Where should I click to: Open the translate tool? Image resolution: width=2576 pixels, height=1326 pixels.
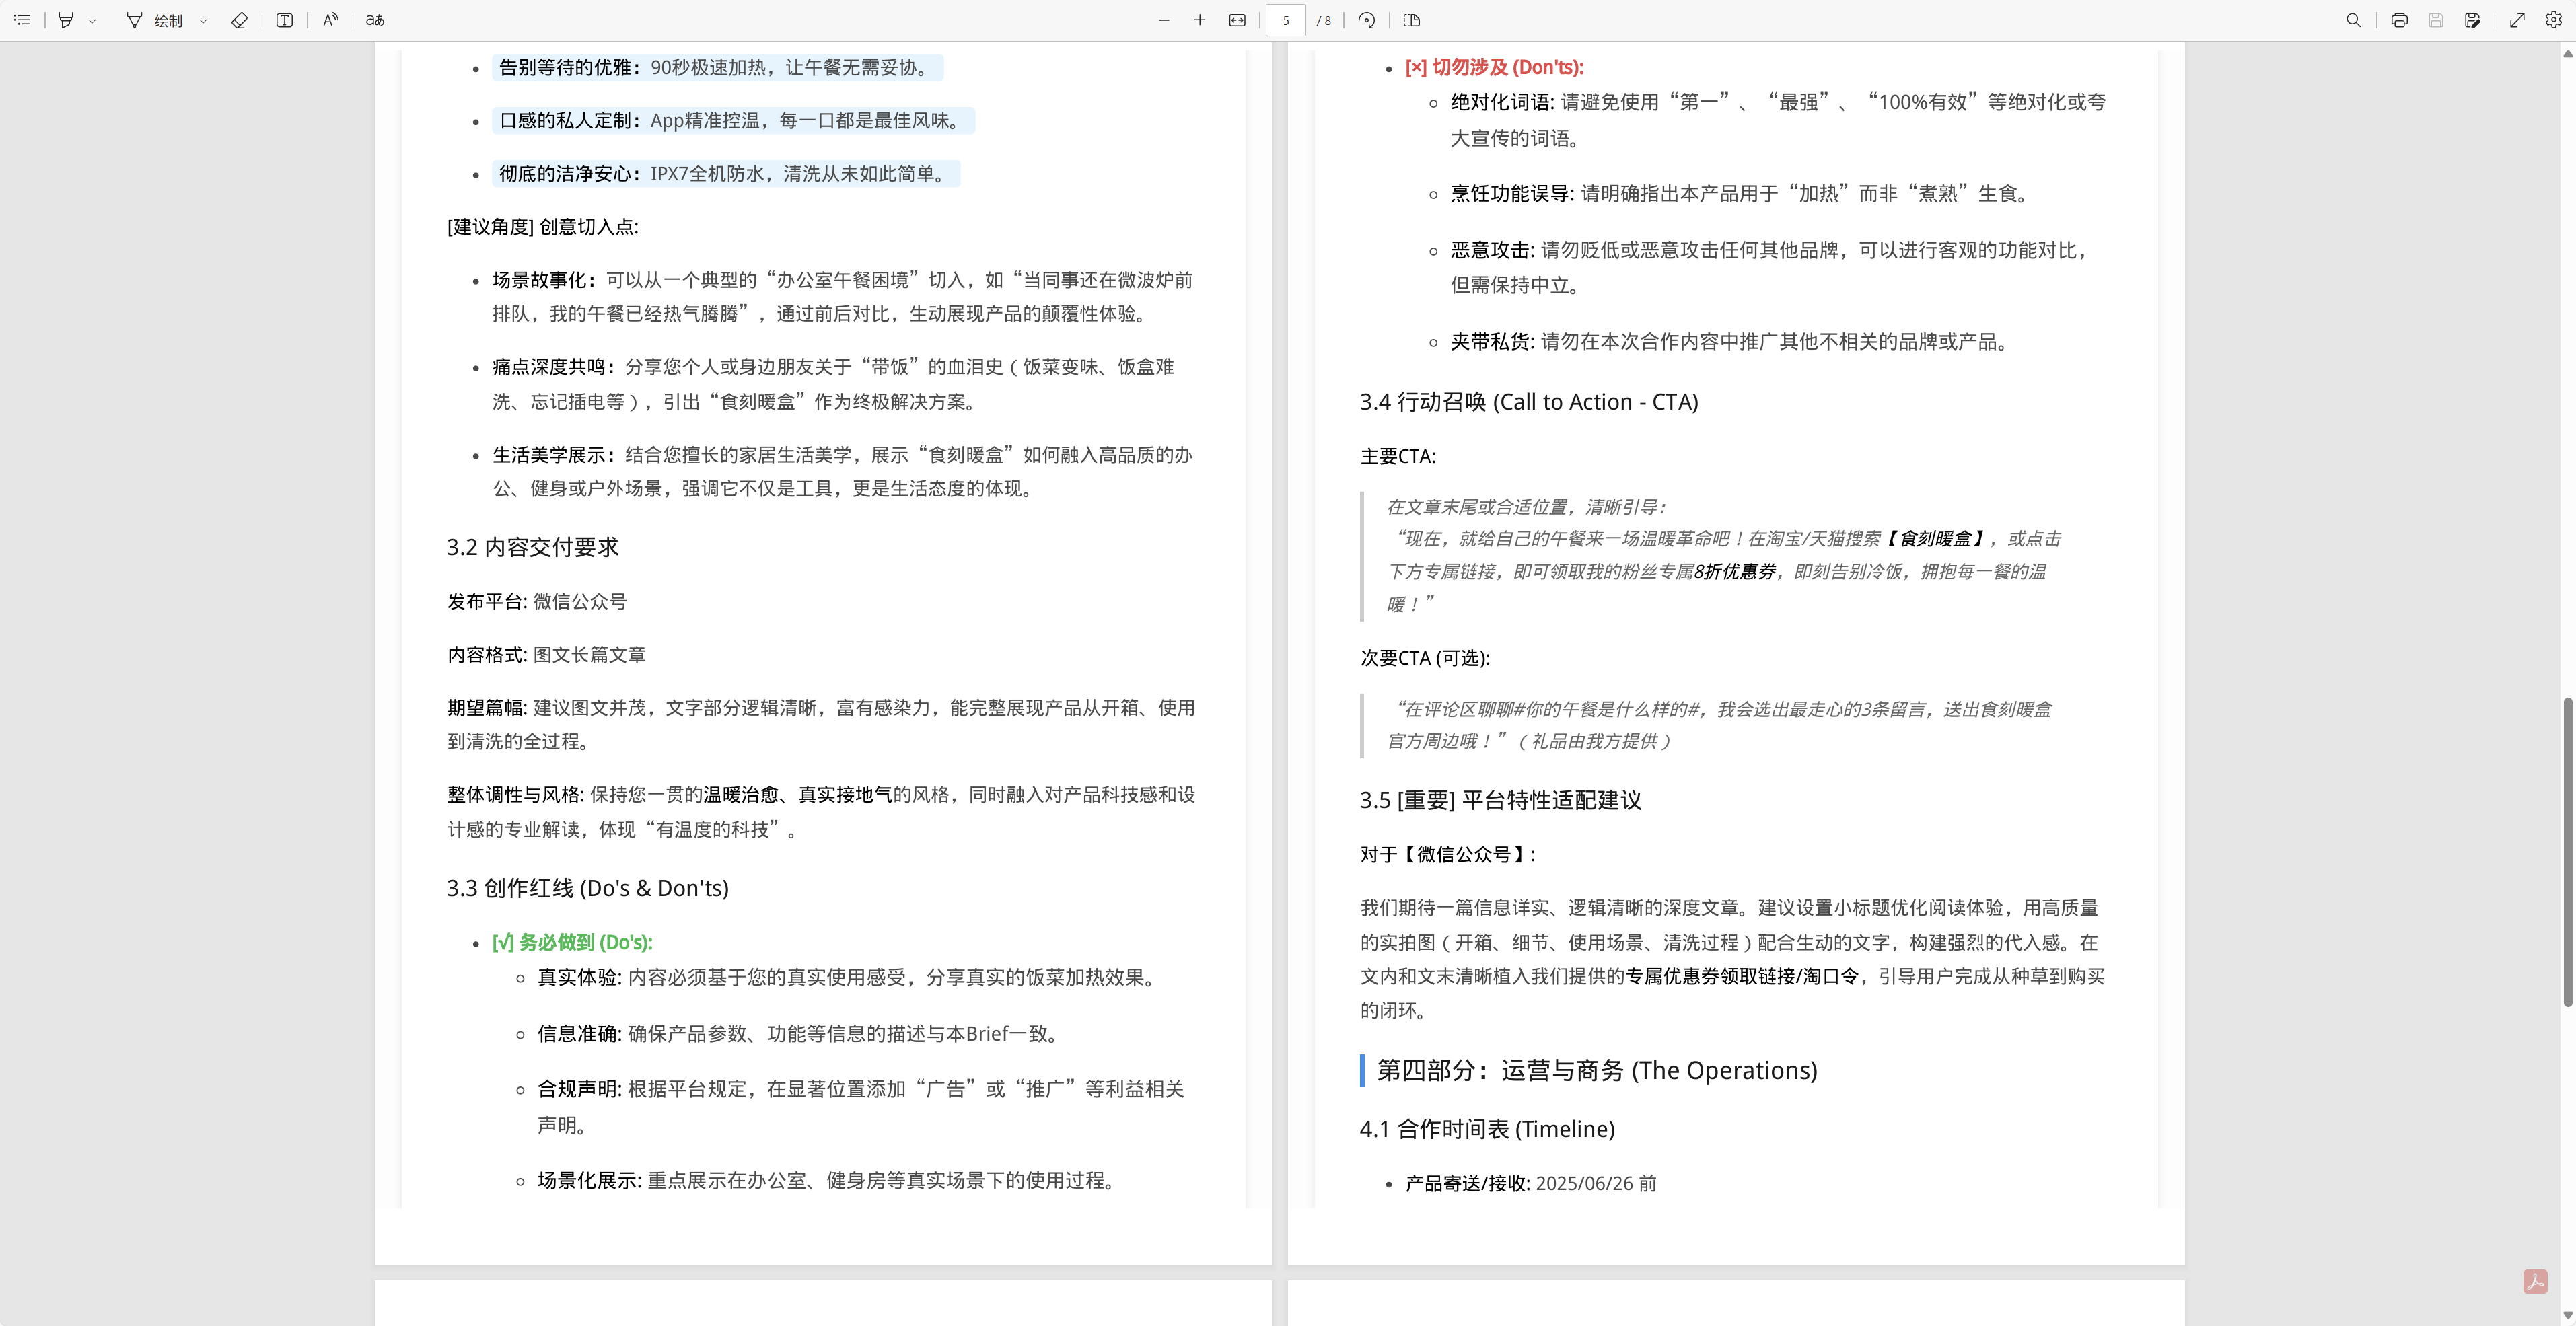pos(375,20)
